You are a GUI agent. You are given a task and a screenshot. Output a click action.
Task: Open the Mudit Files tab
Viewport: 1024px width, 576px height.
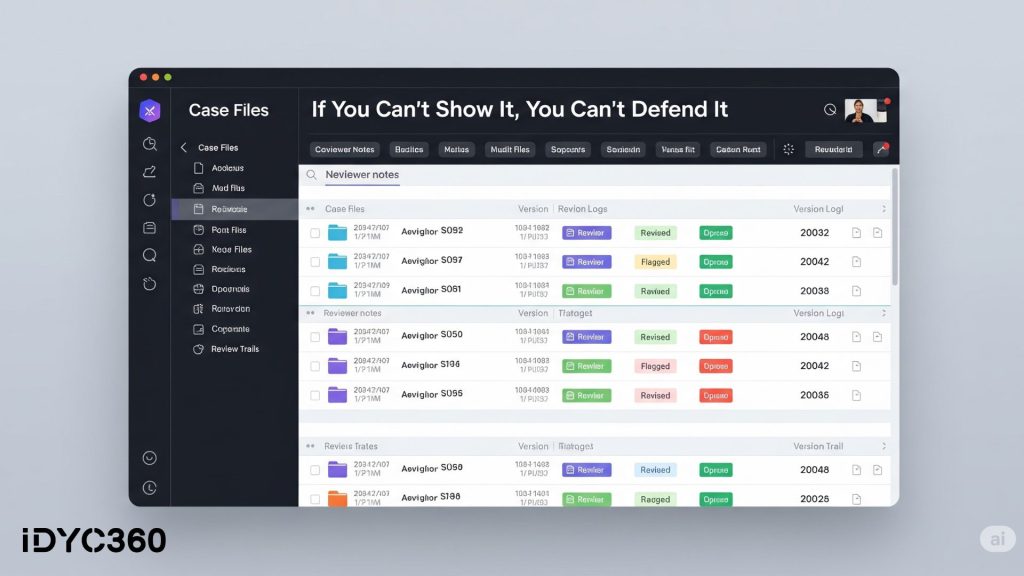(509, 149)
